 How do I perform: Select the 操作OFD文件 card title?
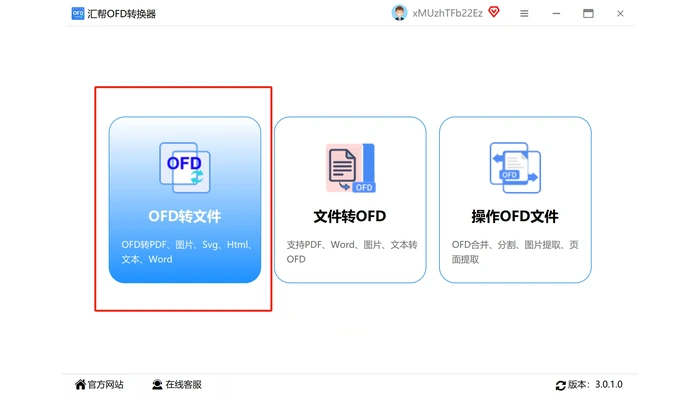coord(515,216)
